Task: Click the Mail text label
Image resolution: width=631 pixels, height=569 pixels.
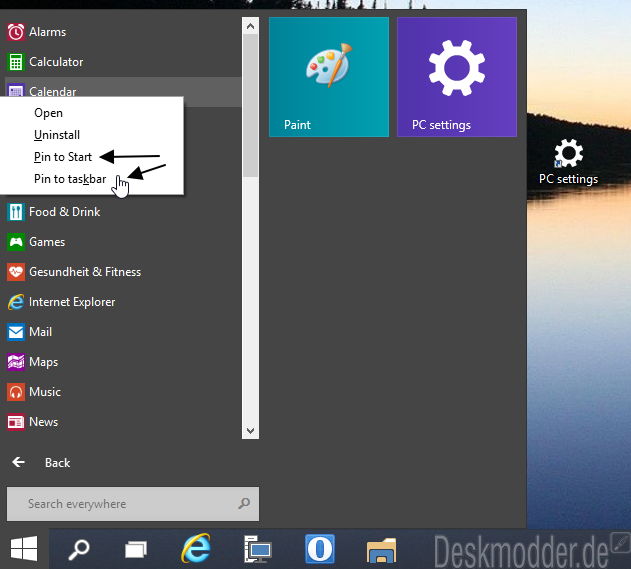Action: tap(40, 332)
